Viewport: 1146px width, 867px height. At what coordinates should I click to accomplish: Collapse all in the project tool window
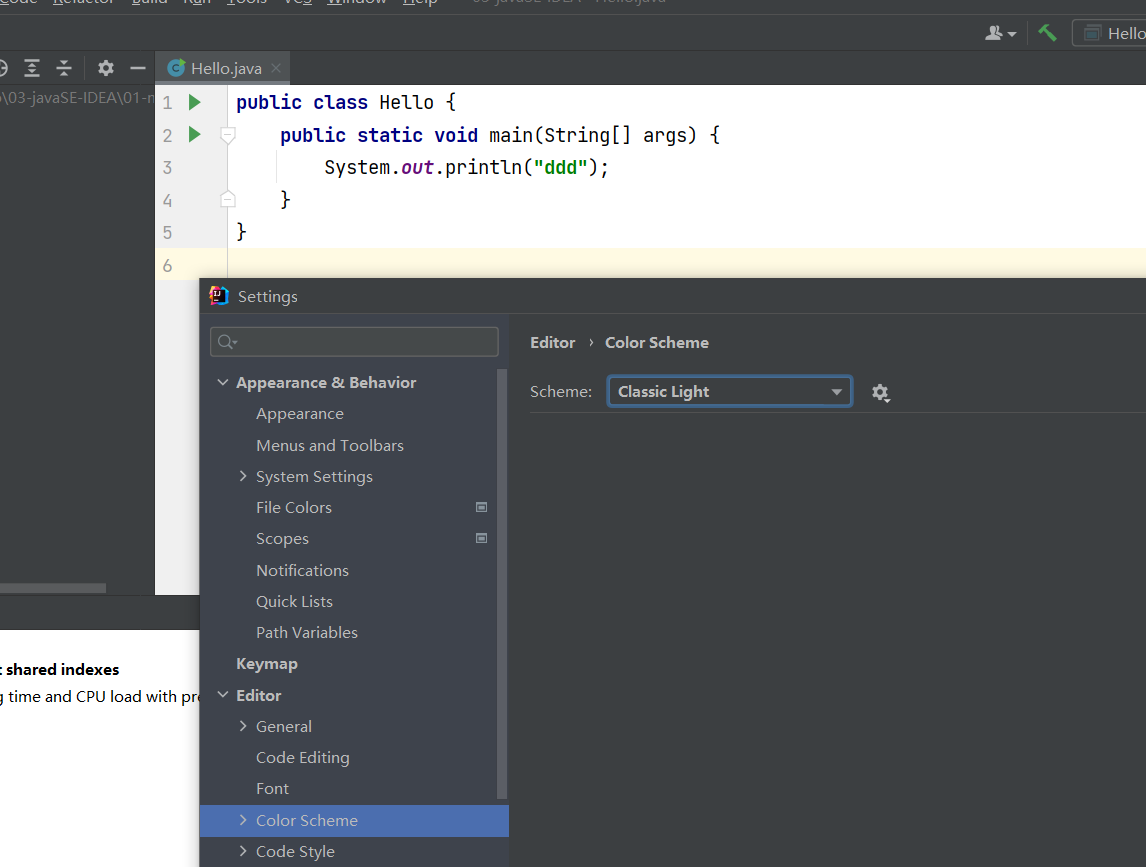click(64, 68)
